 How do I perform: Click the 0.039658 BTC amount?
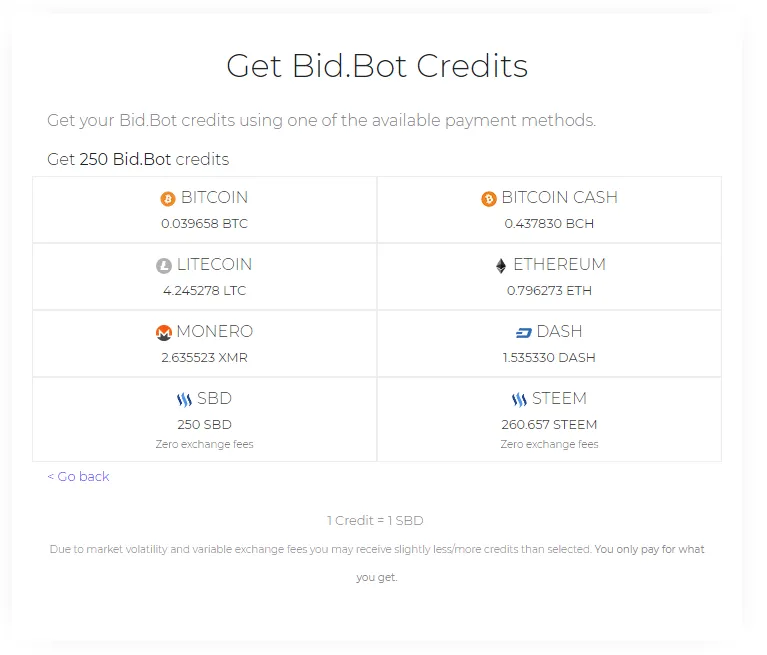click(x=204, y=224)
